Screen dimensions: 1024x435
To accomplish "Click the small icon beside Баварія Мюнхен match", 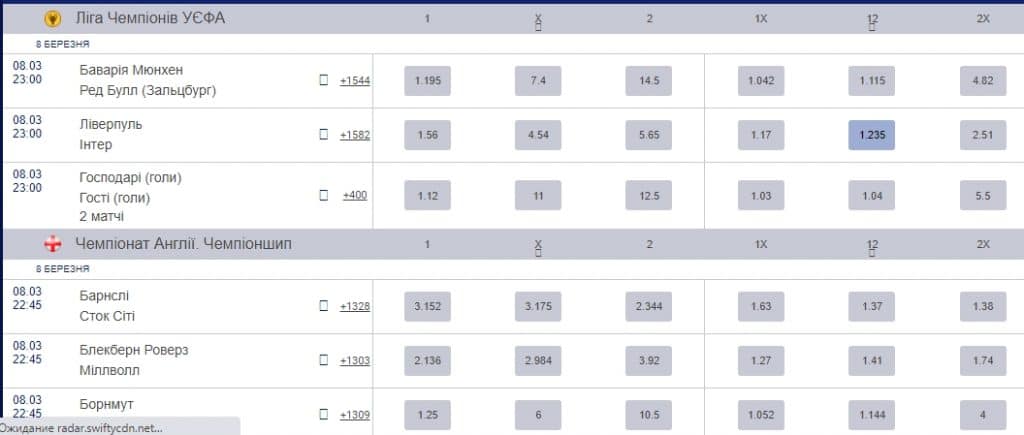I will 323,80.
